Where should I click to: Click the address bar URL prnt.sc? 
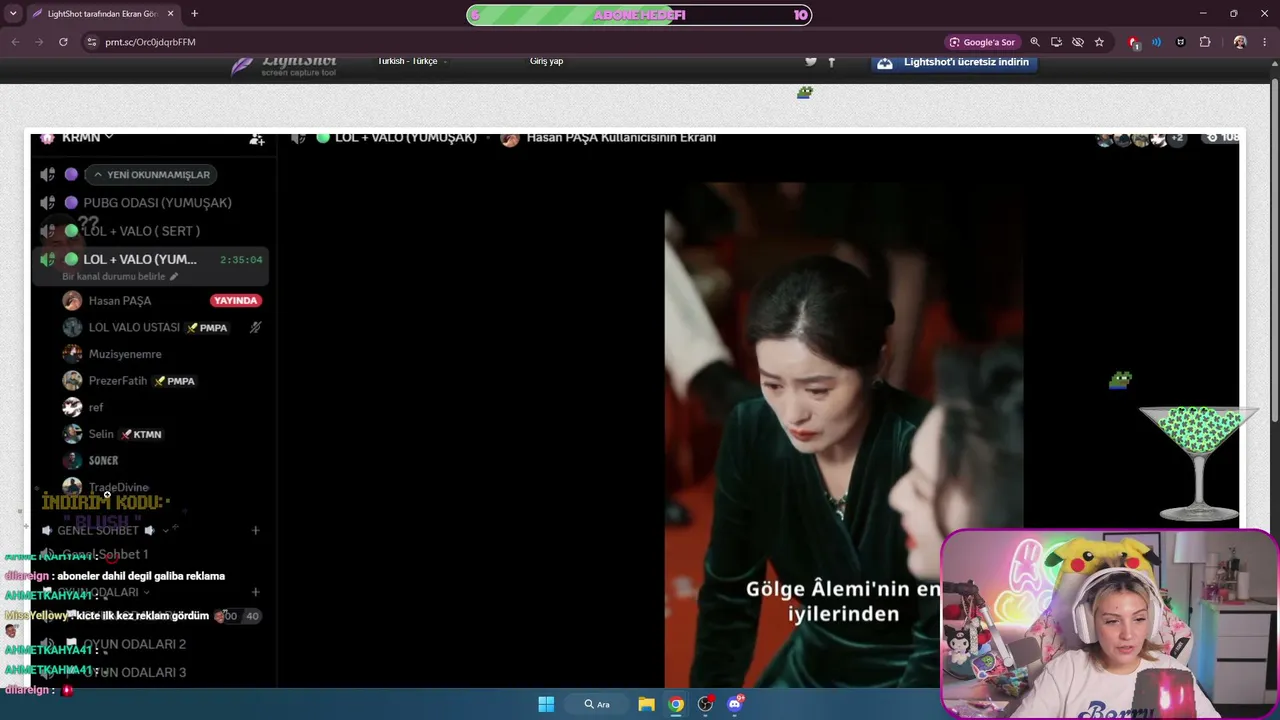pyautogui.click(x=150, y=42)
